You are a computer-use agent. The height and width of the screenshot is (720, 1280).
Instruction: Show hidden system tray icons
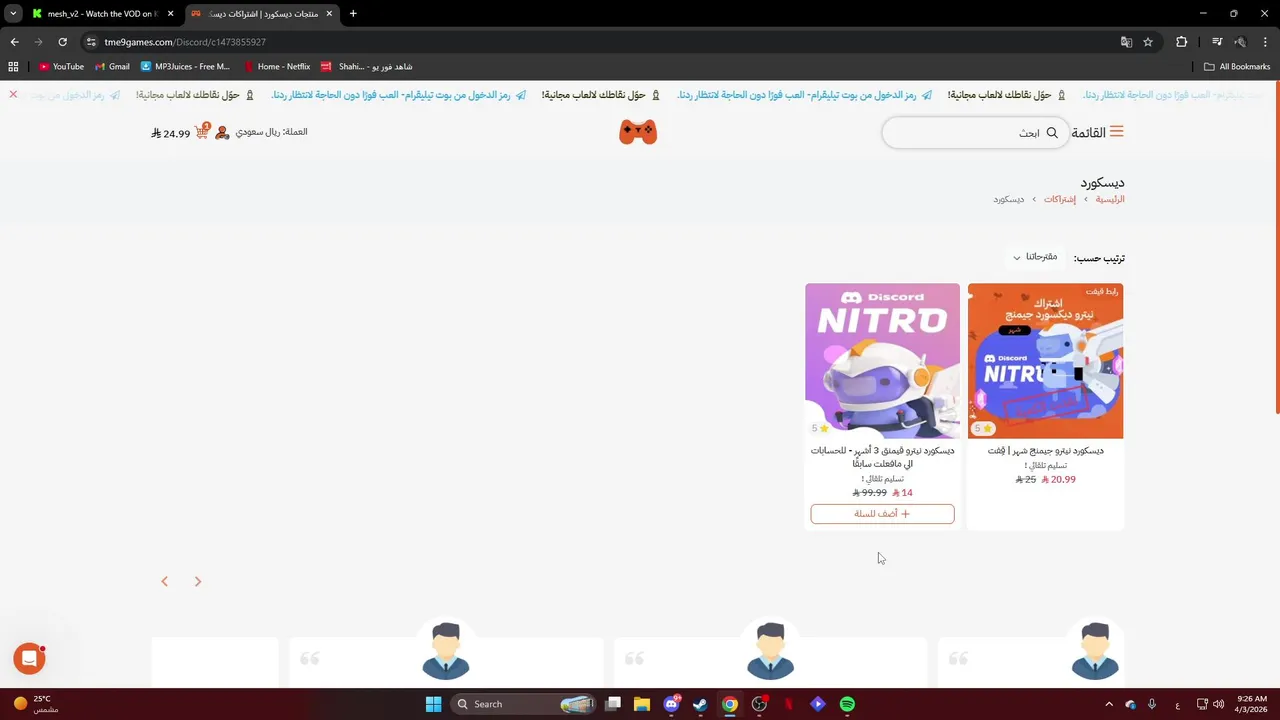pyautogui.click(x=1108, y=704)
